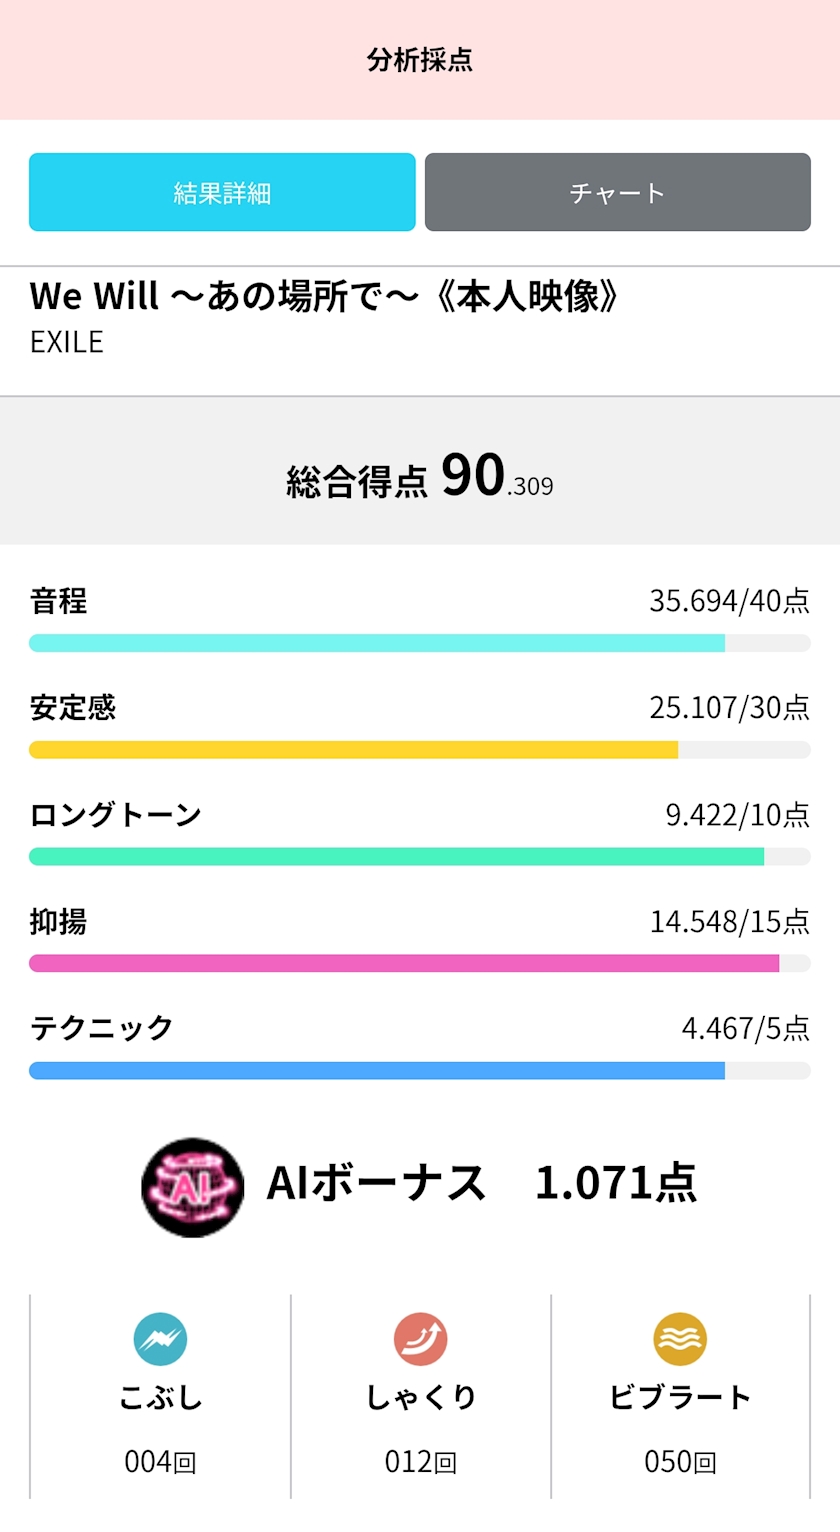Tap the しゃくり count 012回
The width and height of the screenshot is (840, 1532).
420,1462
